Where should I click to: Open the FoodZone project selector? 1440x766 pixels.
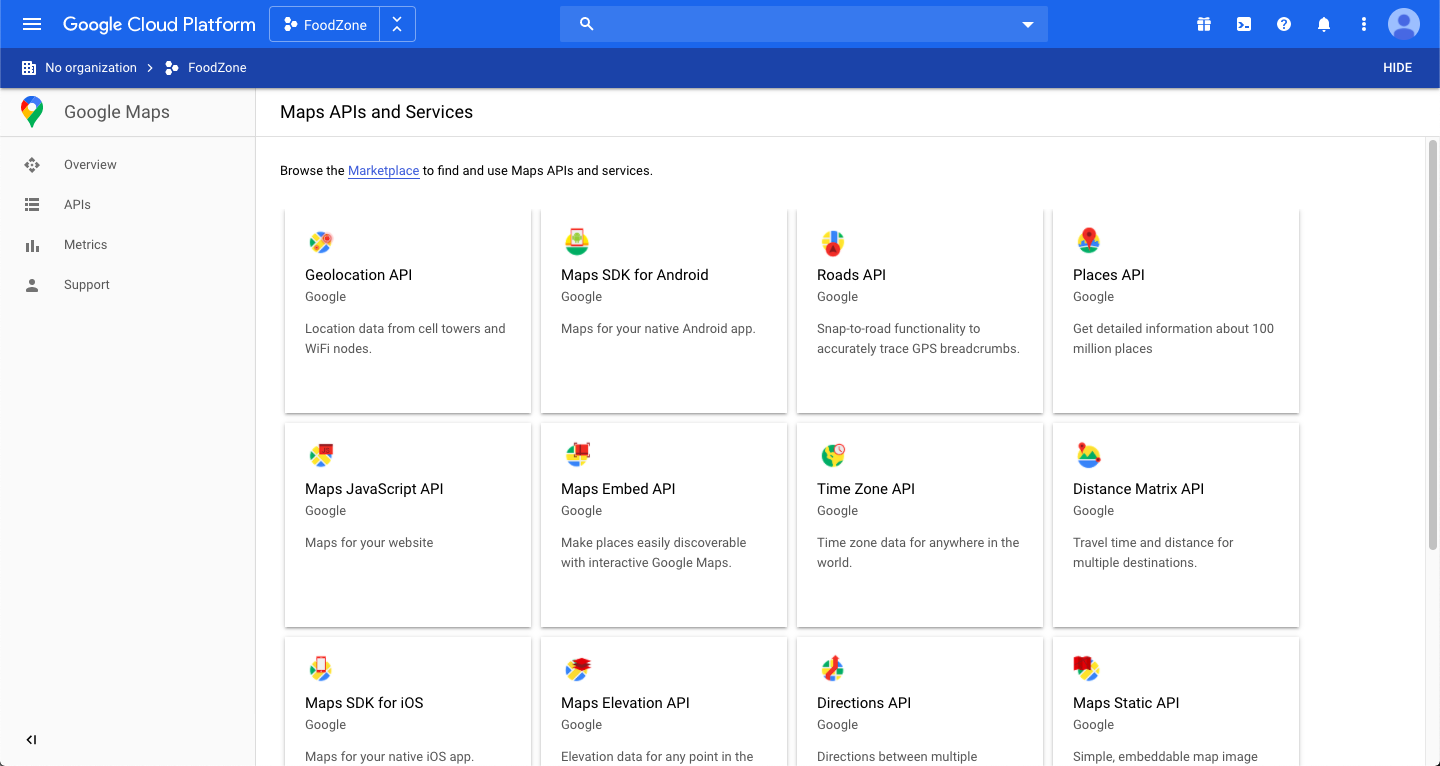pos(325,24)
